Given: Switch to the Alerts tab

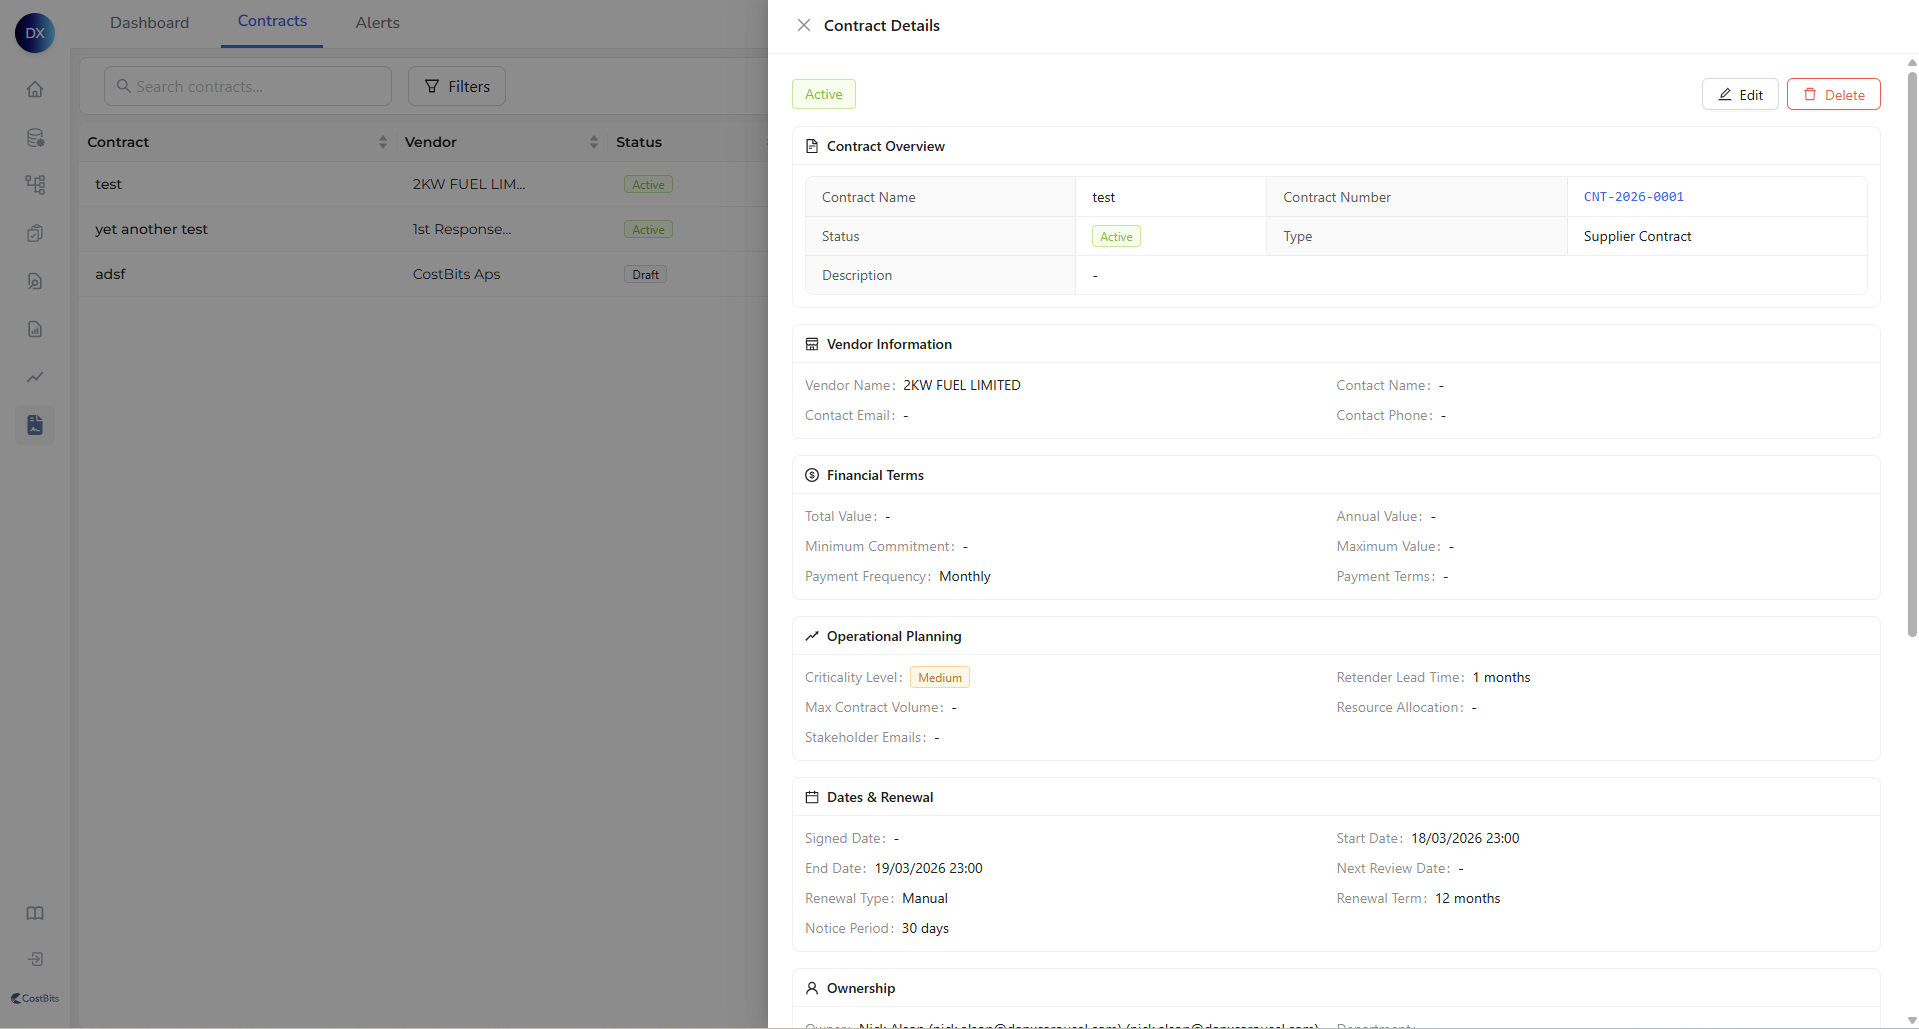Looking at the screenshot, I should [377, 23].
